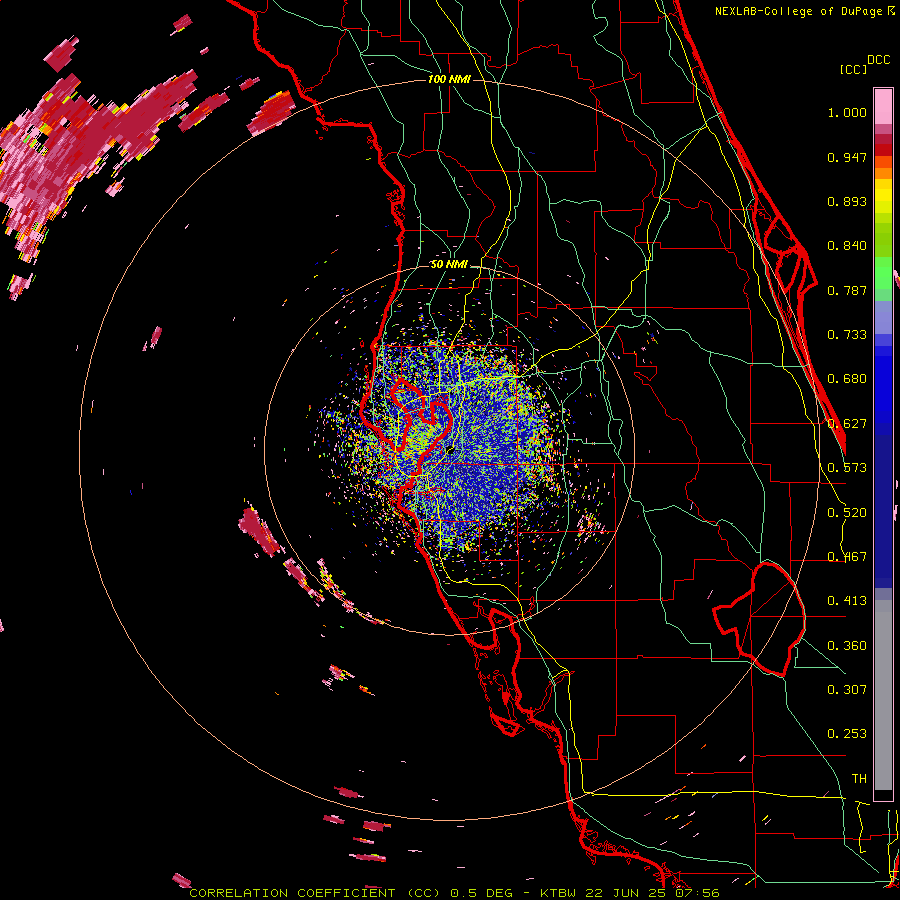
Task: Click the 0.787 legend value
Action: click(x=847, y=290)
